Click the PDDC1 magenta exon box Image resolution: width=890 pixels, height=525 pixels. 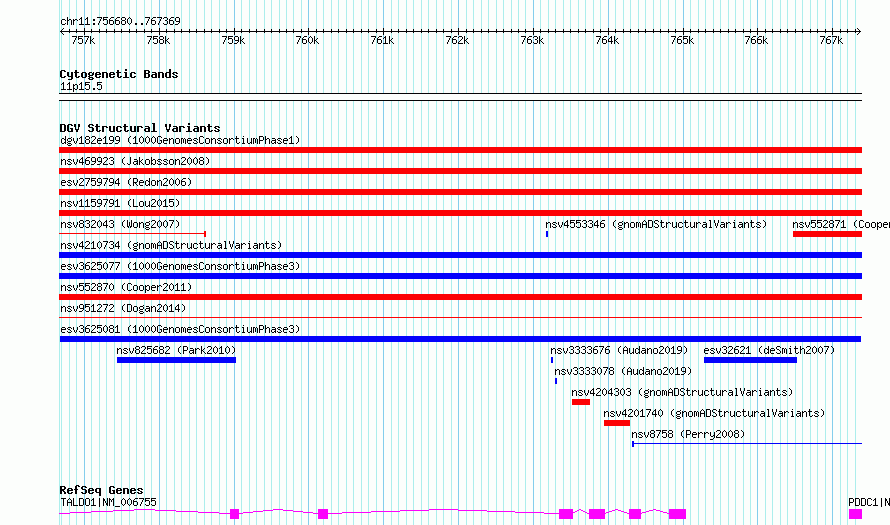[x=855, y=514]
